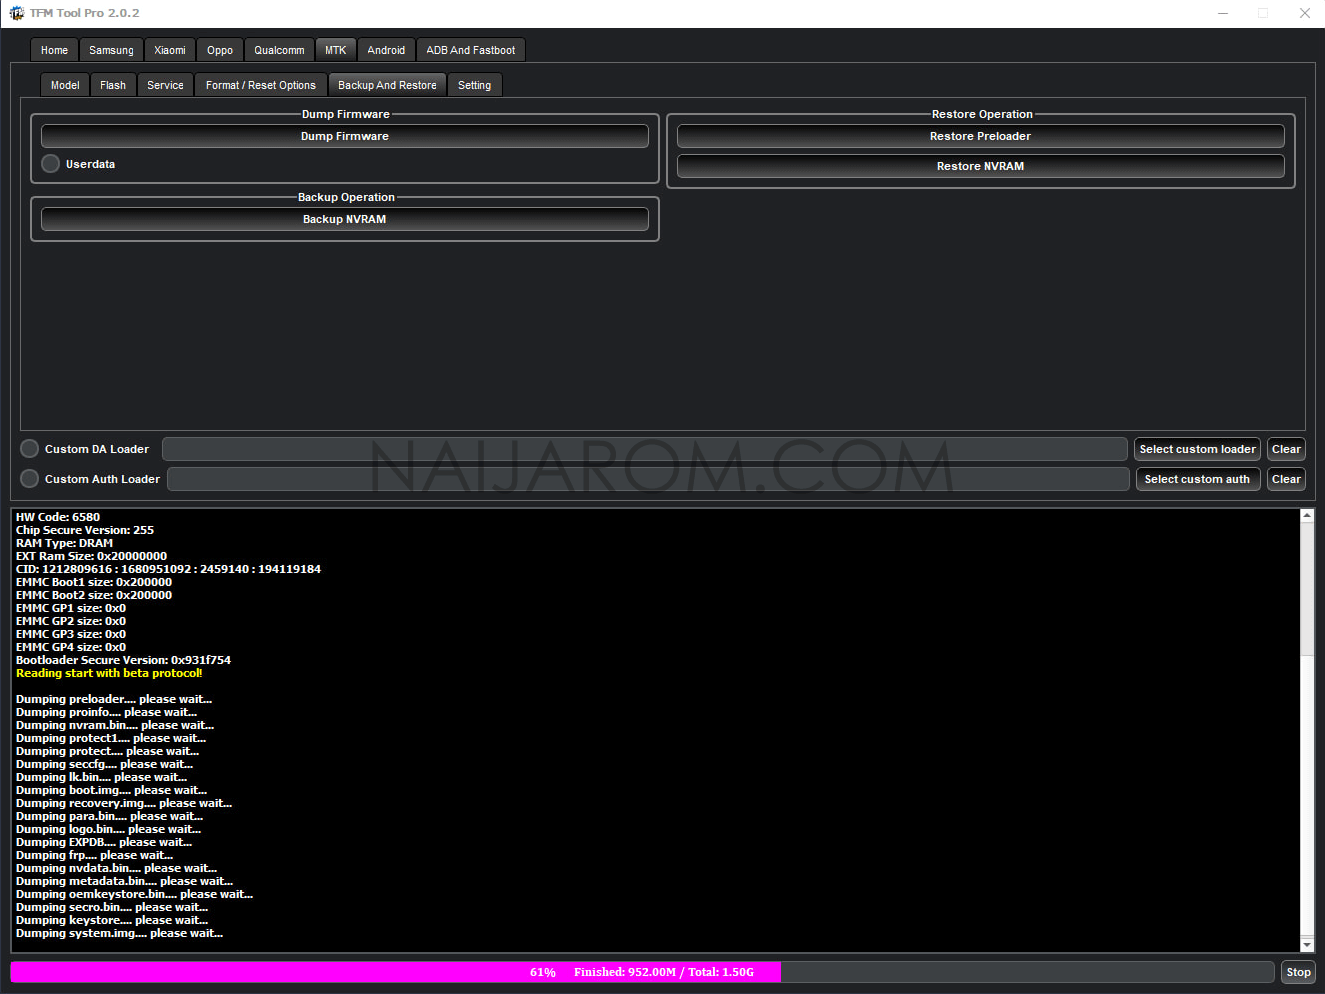This screenshot has width=1325, height=994.
Task: Click 'Reading start with beta protocol!' text
Action: tap(109, 673)
